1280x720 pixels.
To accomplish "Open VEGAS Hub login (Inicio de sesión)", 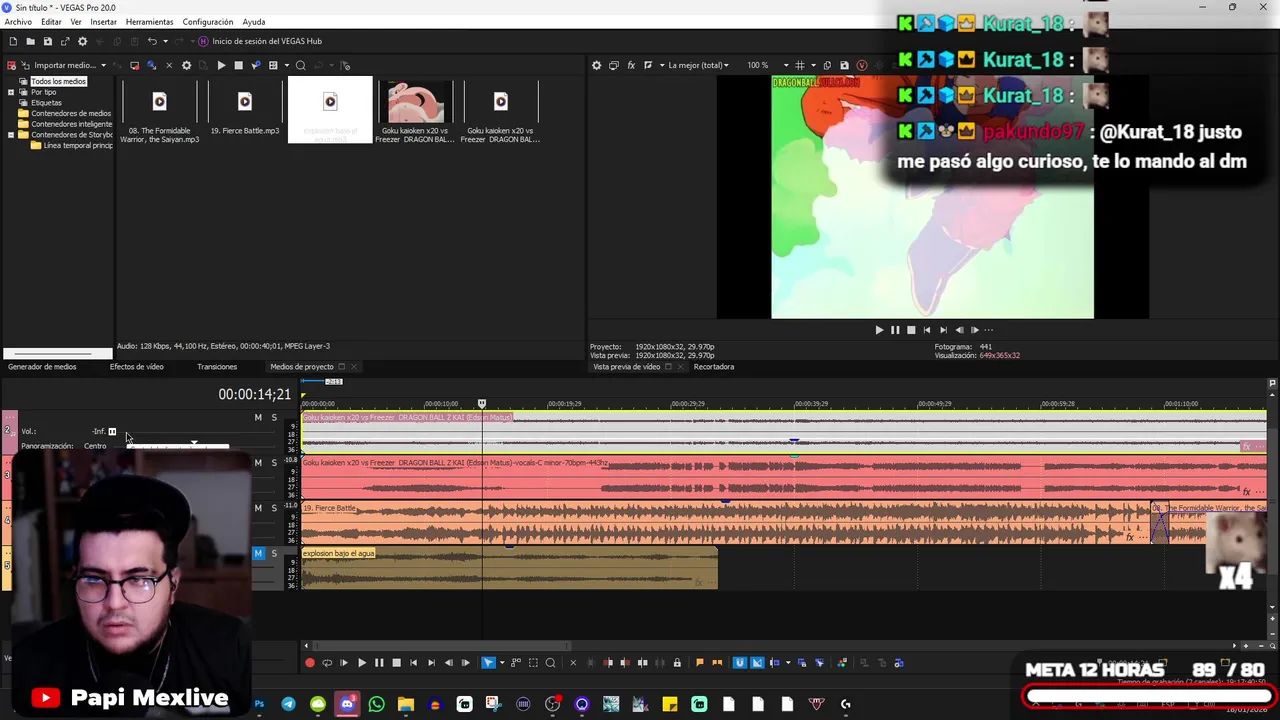I will (x=260, y=41).
